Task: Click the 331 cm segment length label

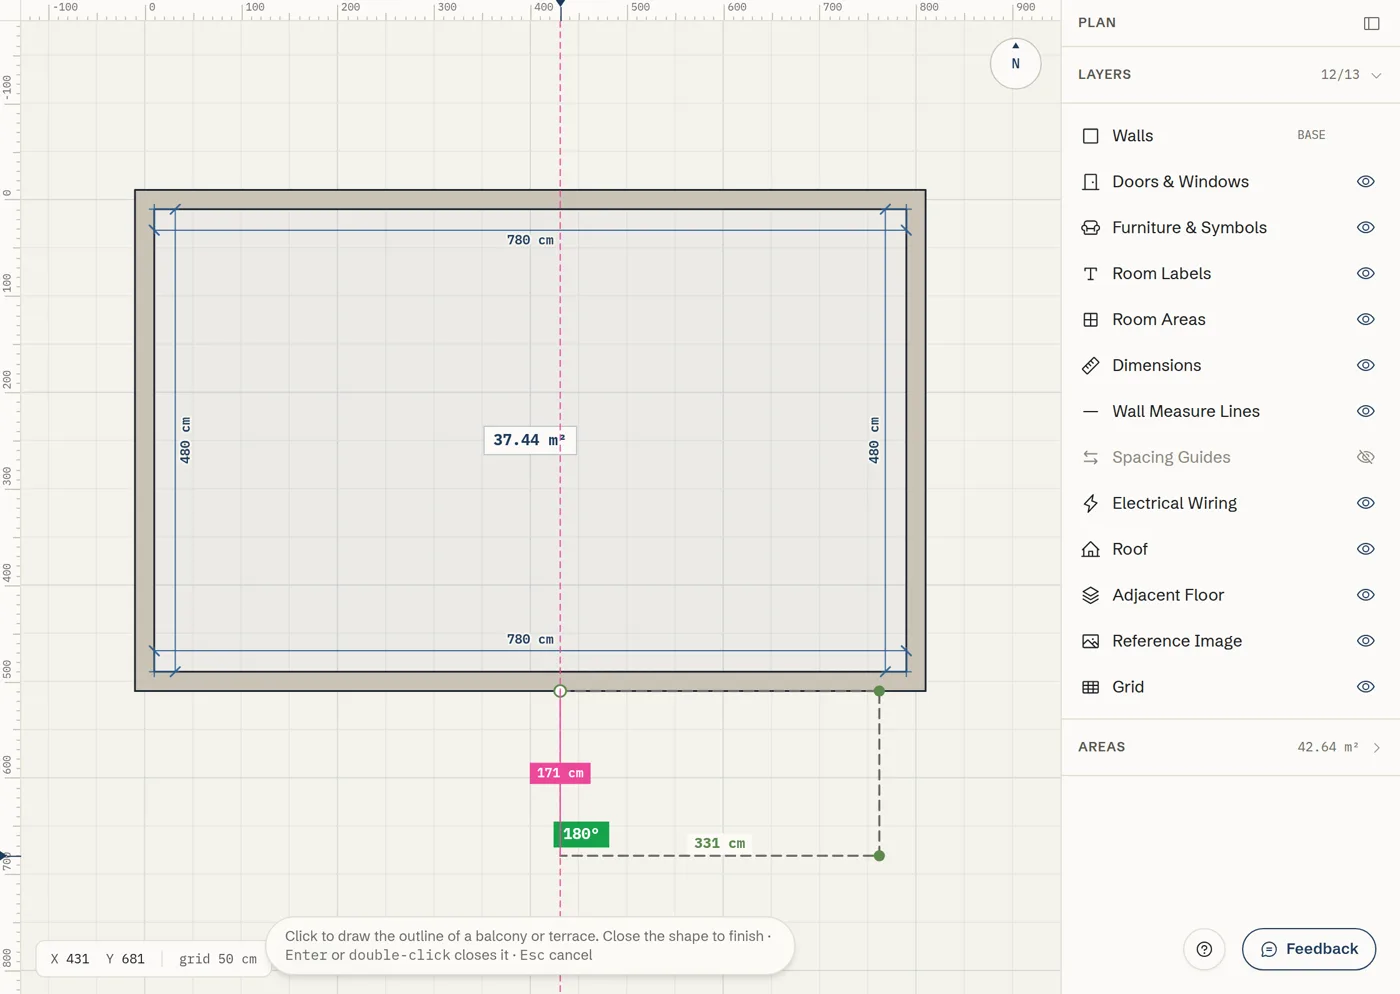Action: [x=720, y=843]
